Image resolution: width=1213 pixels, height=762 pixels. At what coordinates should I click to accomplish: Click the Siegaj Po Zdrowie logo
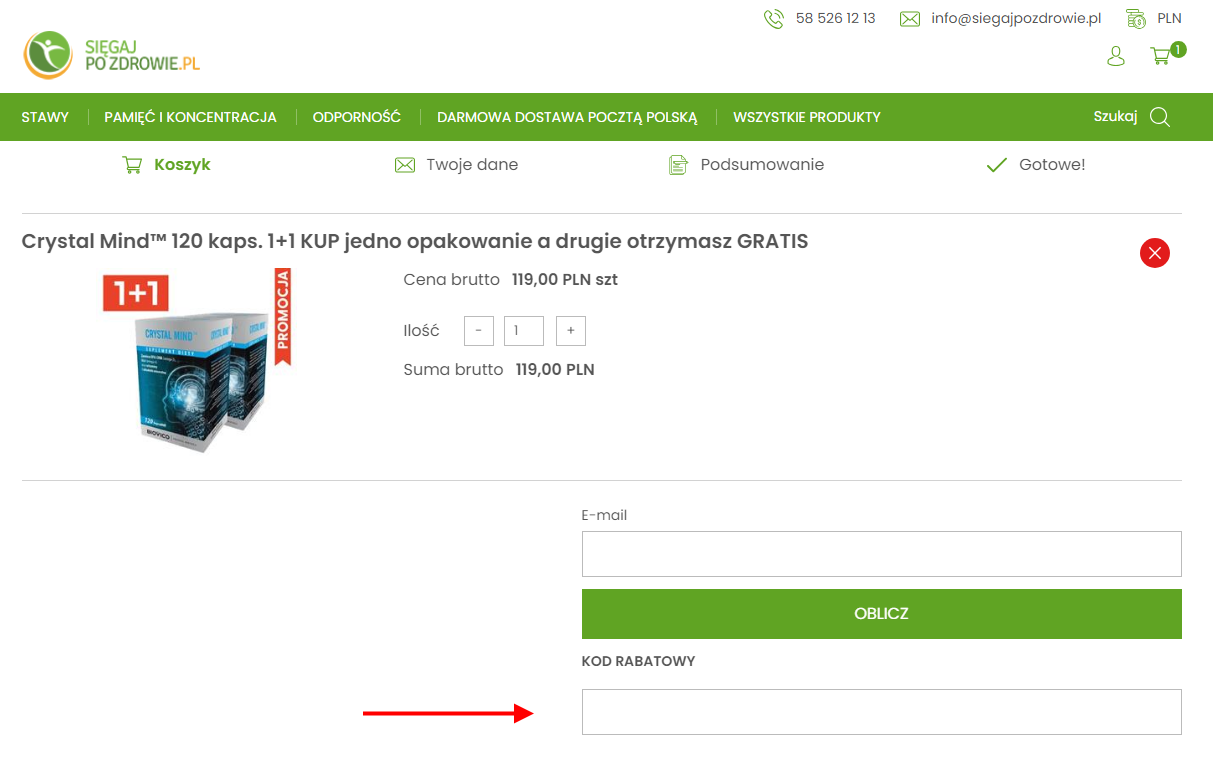coord(111,55)
